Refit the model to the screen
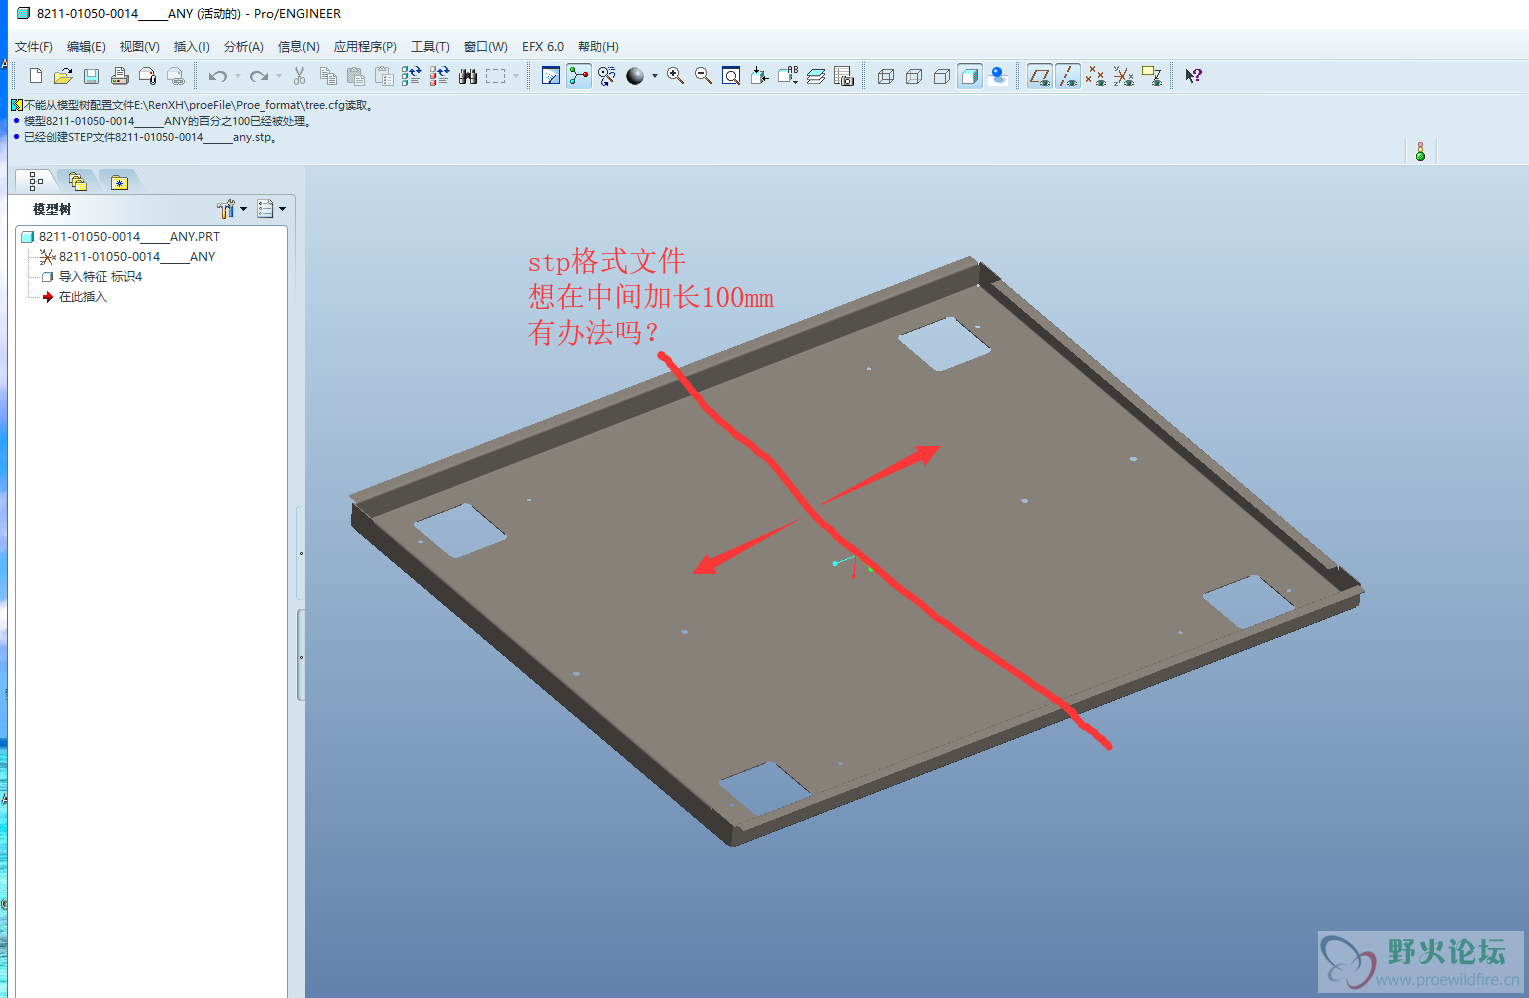Viewport: 1529px width, 998px height. point(732,76)
